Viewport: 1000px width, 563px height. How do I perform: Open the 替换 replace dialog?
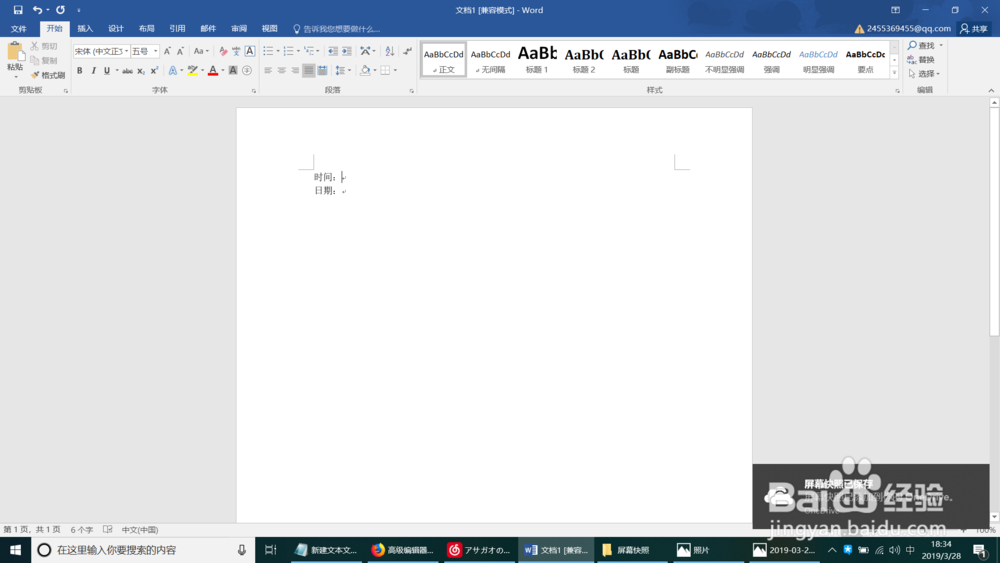coord(921,59)
